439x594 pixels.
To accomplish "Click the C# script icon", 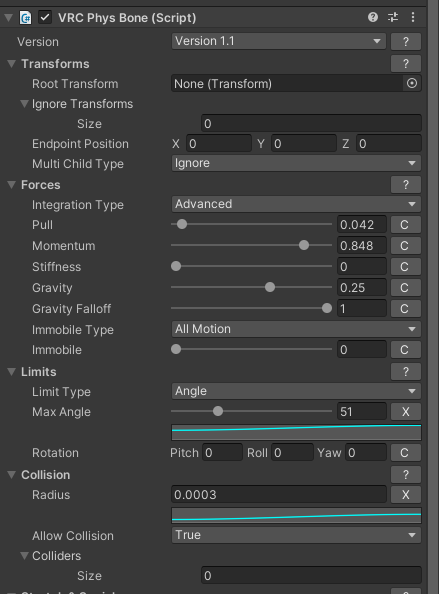I will [x=25, y=18].
